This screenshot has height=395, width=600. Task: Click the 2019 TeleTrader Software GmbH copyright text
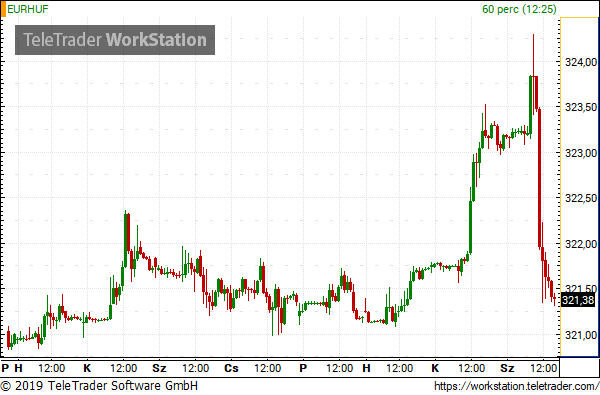pyautogui.click(x=99, y=385)
